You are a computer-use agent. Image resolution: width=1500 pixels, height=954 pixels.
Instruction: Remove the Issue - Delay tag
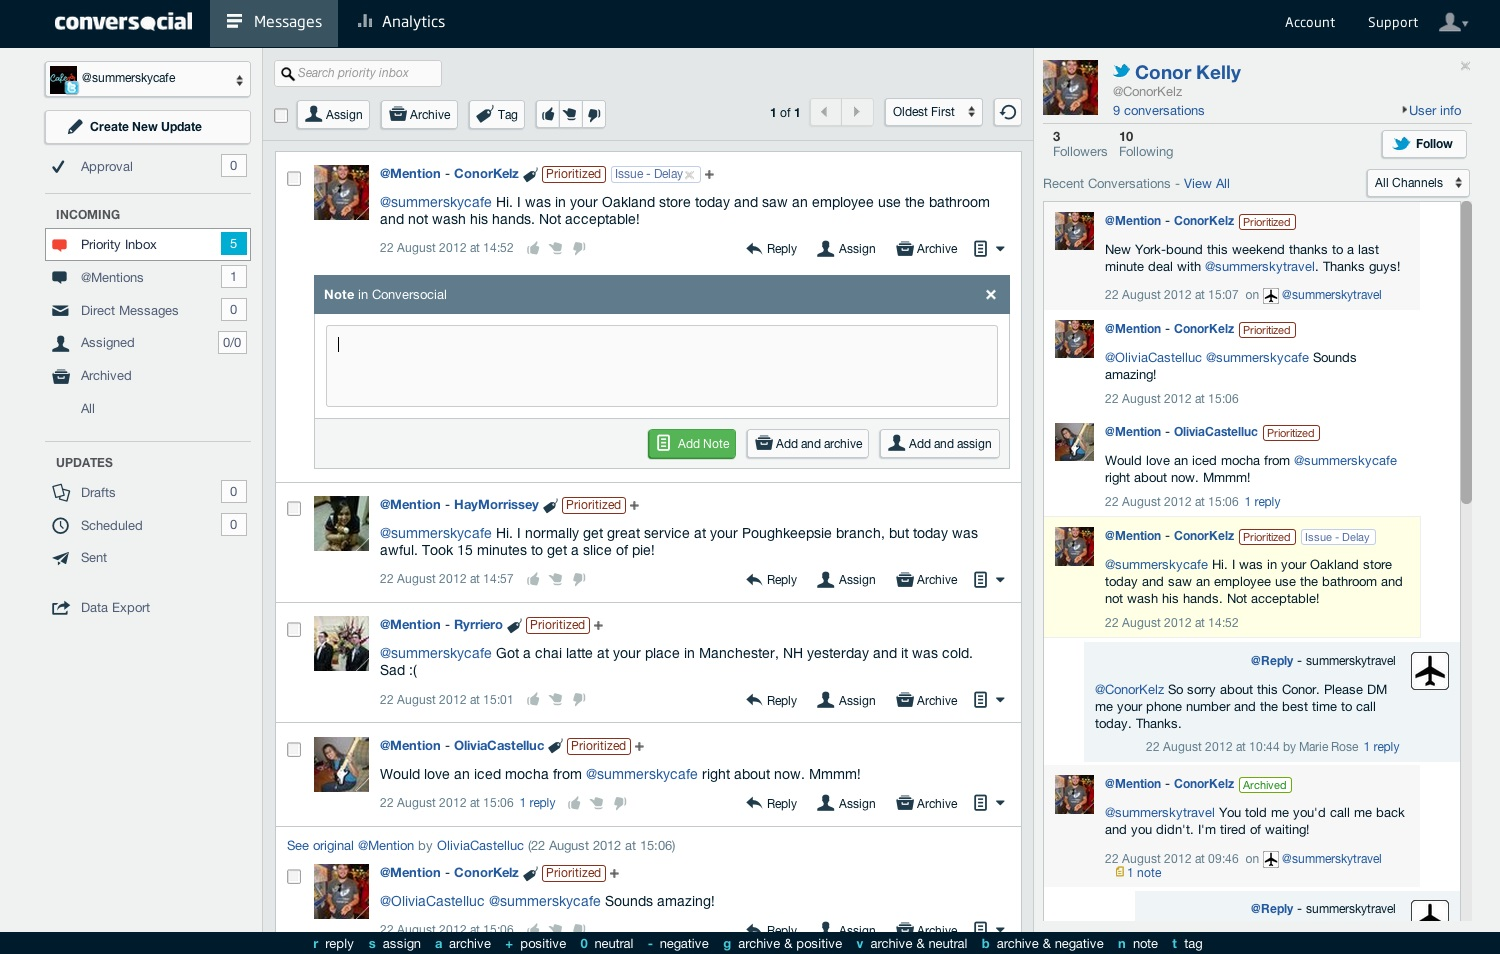tap(689, 175)
